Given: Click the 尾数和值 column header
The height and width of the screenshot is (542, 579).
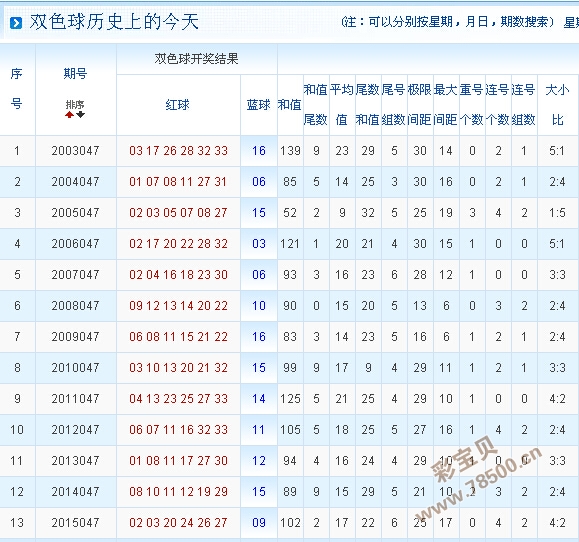Looking at the screenshot, I should click(x=367, y=104).
